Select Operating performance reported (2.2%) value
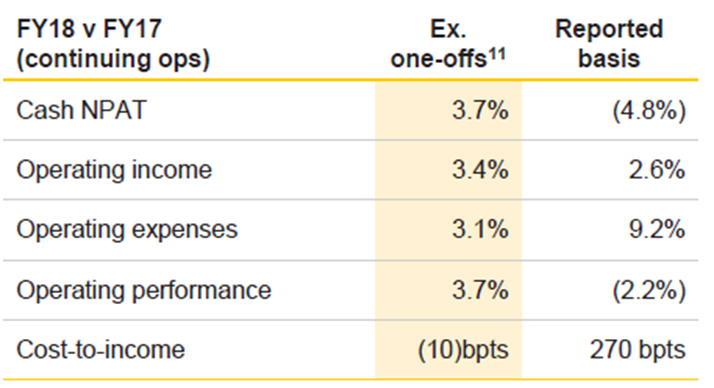This screenshot has height=388, width=714. tap(649, 291)
